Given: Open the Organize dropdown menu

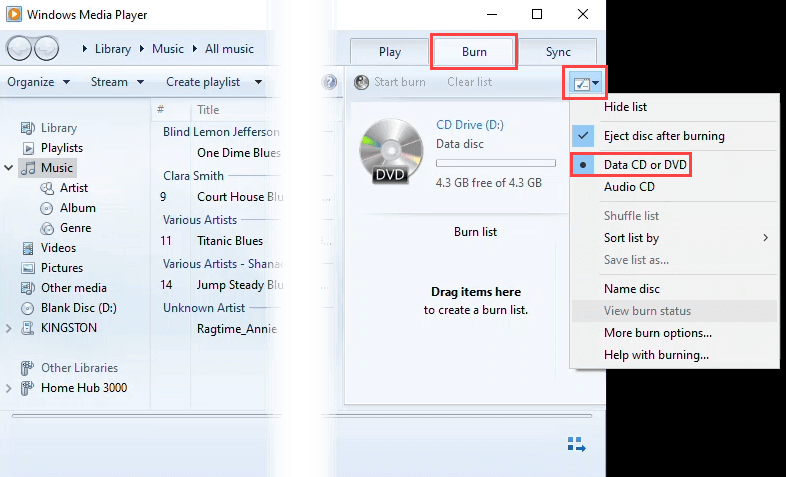Looking at the screenshot, I should coord(39,82).
